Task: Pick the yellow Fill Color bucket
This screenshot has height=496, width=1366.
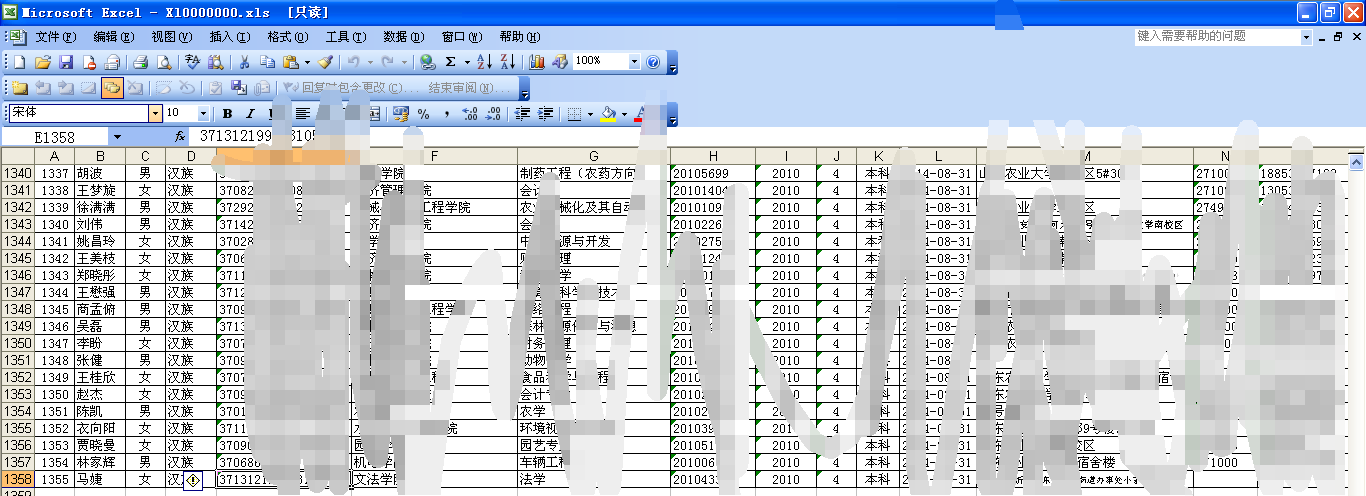Action: pyautogui.click(x=608, y=114)
